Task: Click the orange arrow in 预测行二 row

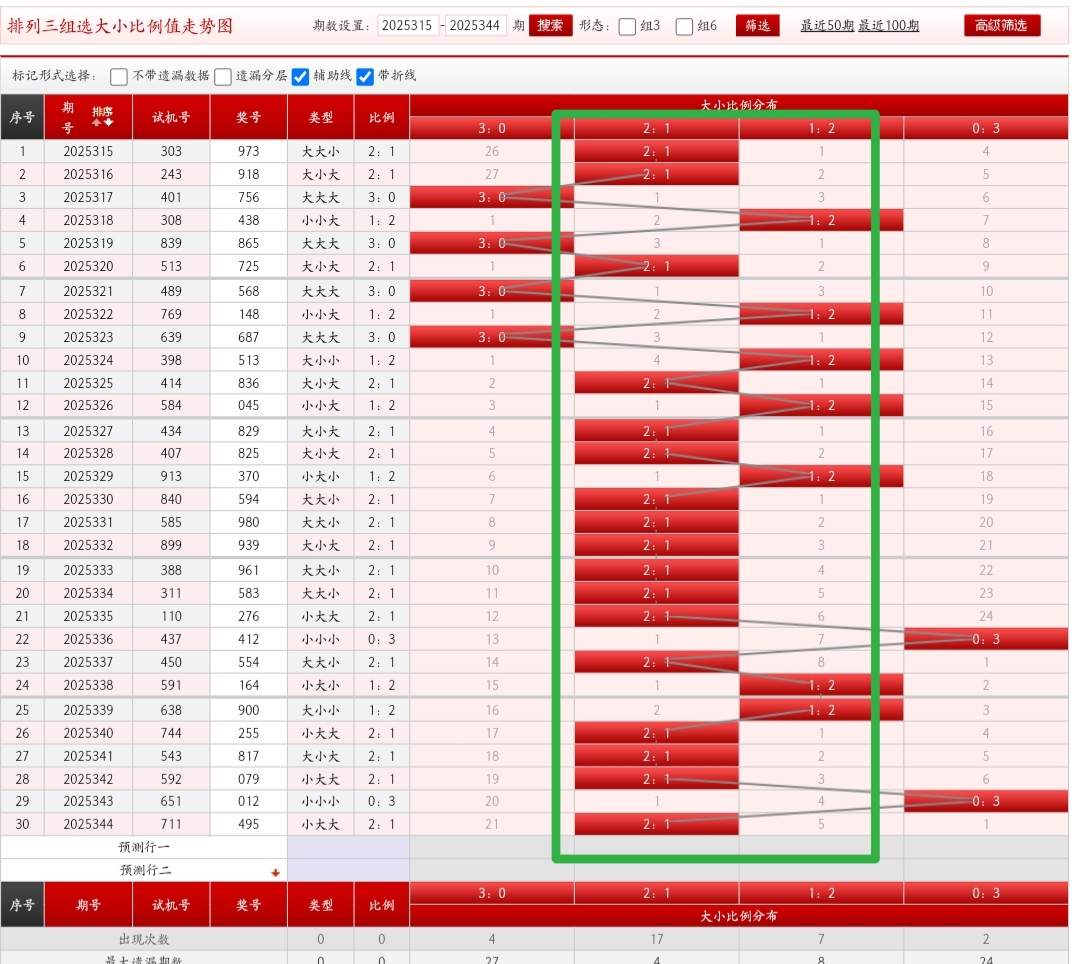Action: [276, 872]
